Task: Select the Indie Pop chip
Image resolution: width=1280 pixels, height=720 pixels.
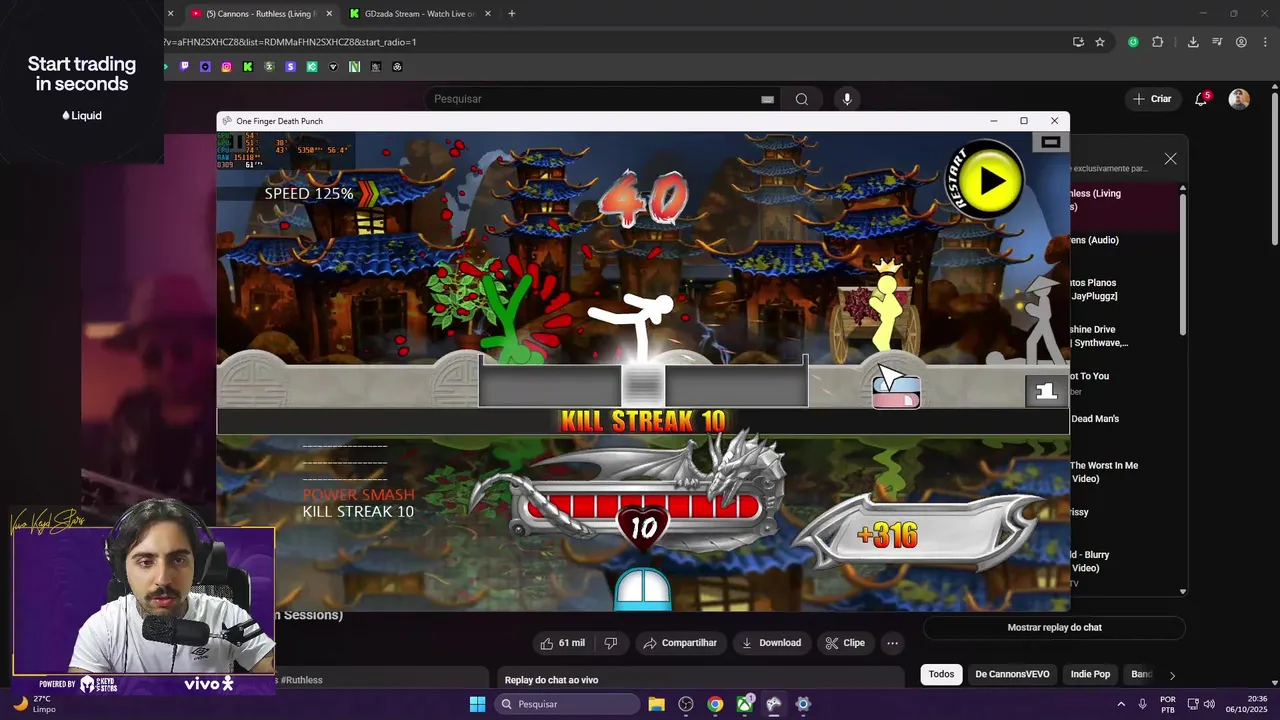Action: click(x=1090, y=674)
